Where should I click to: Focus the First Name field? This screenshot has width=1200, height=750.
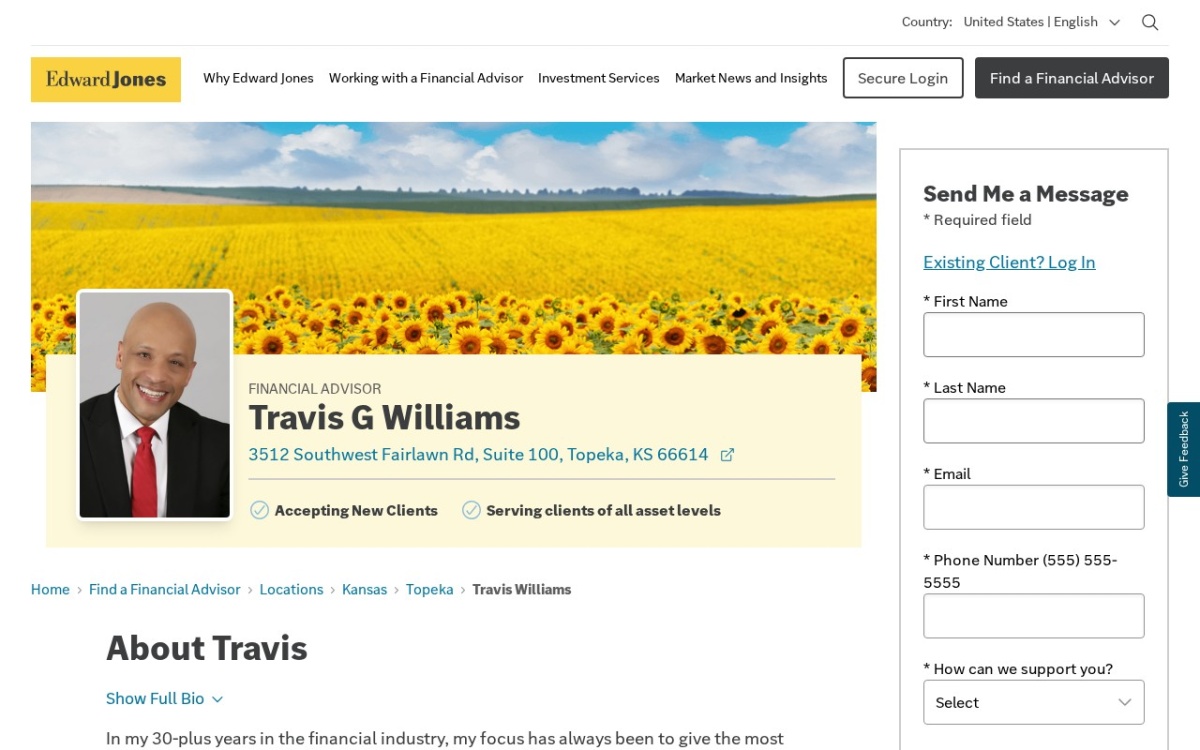pos(1033,334)
